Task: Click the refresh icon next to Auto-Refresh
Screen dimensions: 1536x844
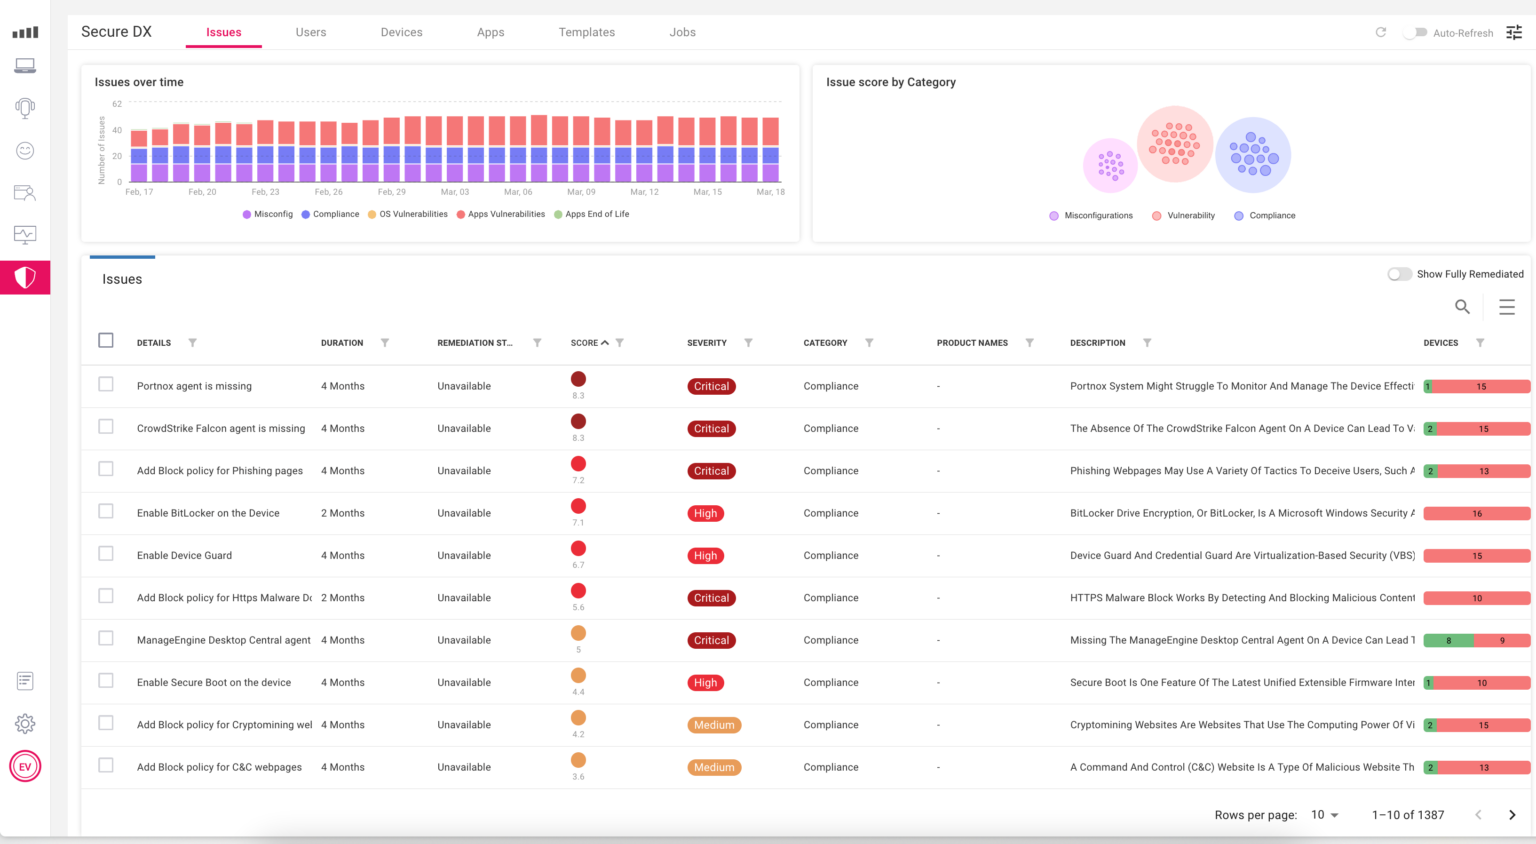Action: (x=1381, y=32)
